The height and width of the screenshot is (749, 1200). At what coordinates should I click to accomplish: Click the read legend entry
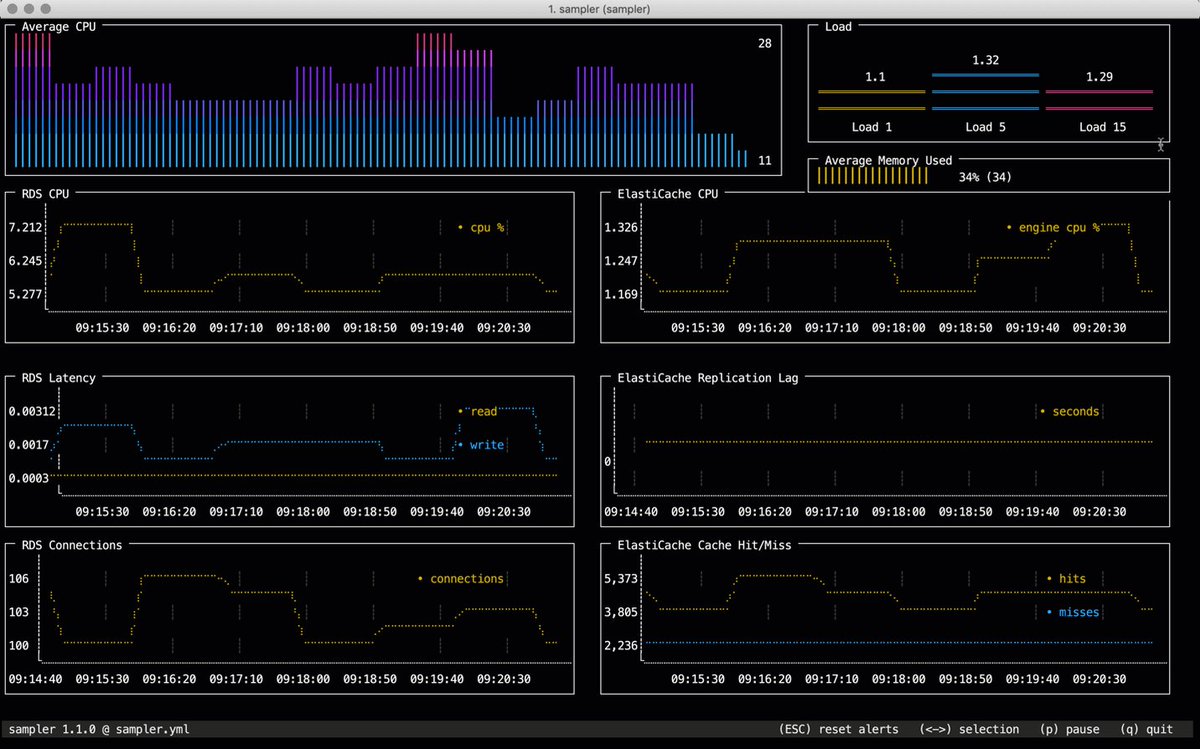[x=478, y=411]
